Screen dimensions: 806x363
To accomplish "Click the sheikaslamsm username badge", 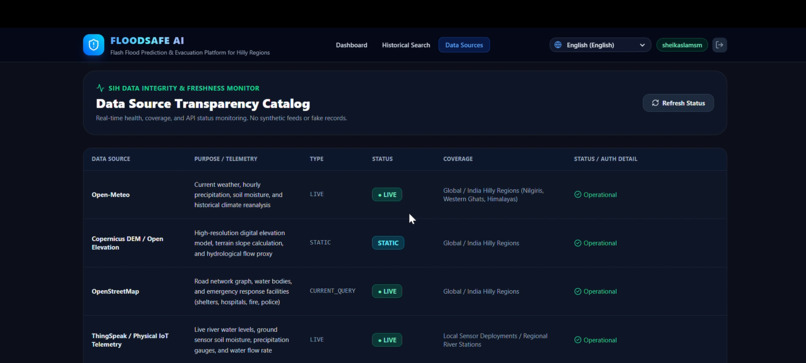I will 682,45.
